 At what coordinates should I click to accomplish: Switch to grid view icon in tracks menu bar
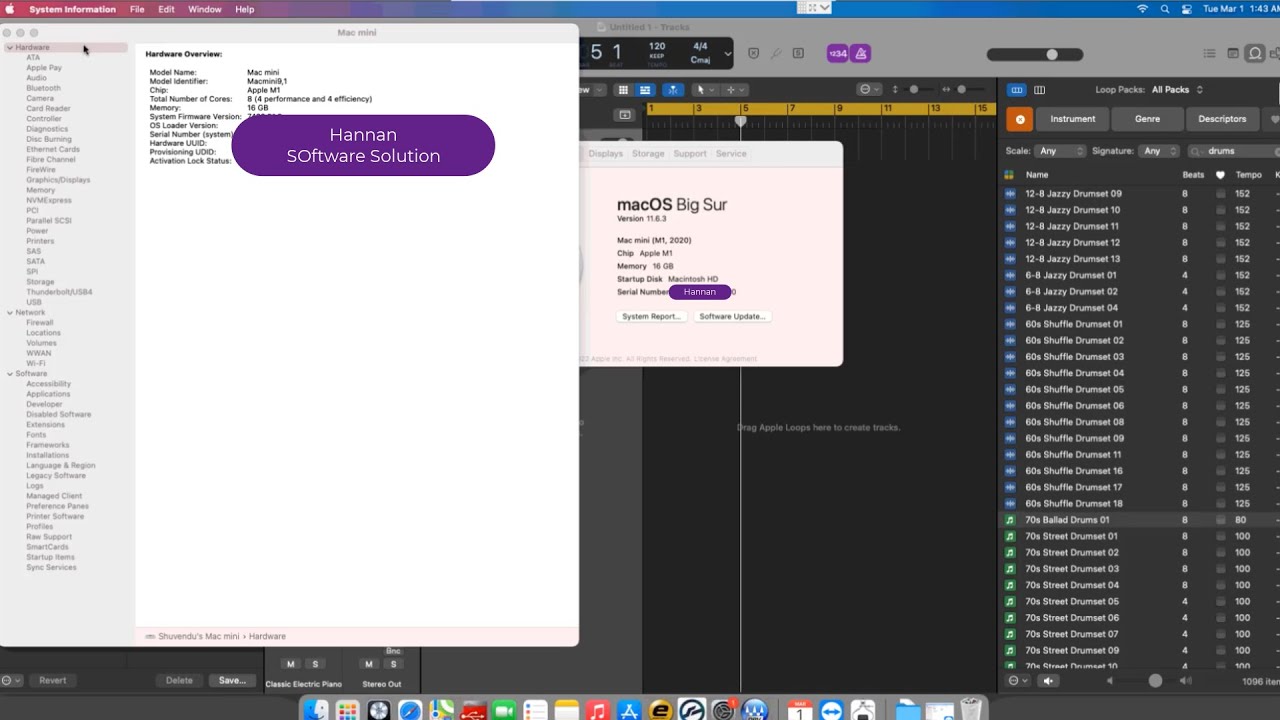pyautogui.click(x=623, y=90)
